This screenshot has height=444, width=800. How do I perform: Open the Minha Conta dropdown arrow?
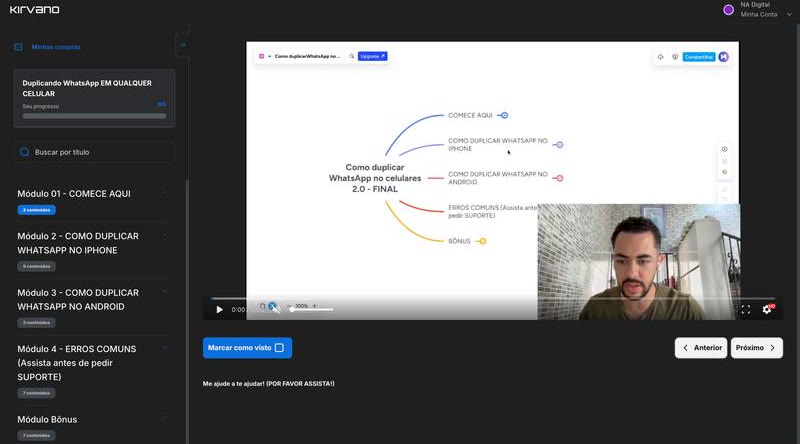click(x=789, y=15)
